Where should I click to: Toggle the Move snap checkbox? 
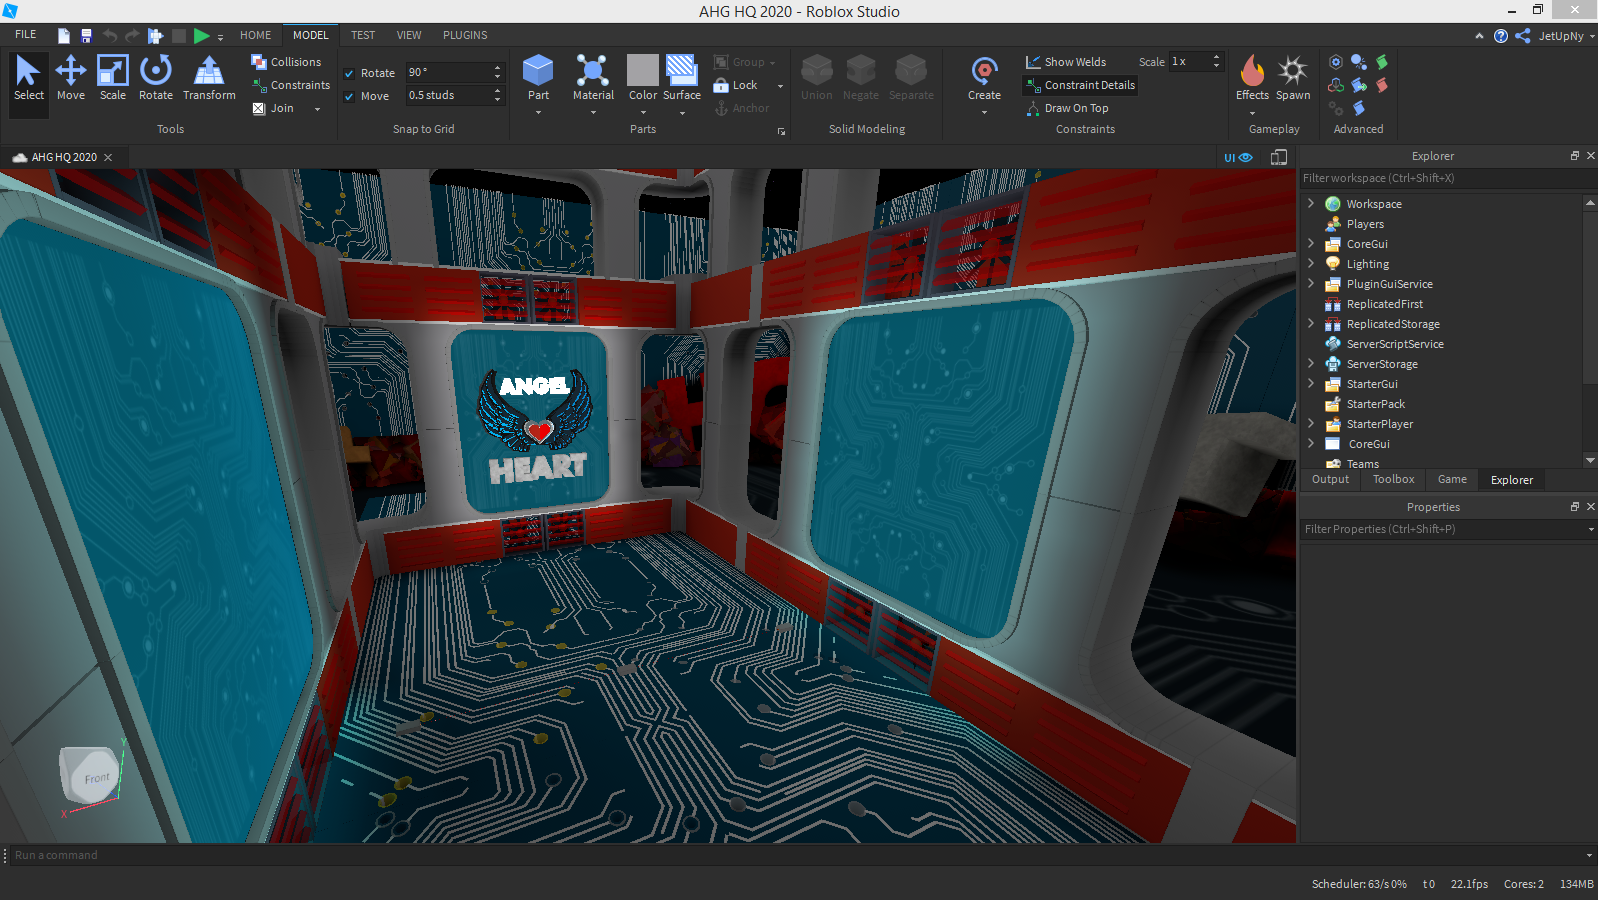click(349, 97)
